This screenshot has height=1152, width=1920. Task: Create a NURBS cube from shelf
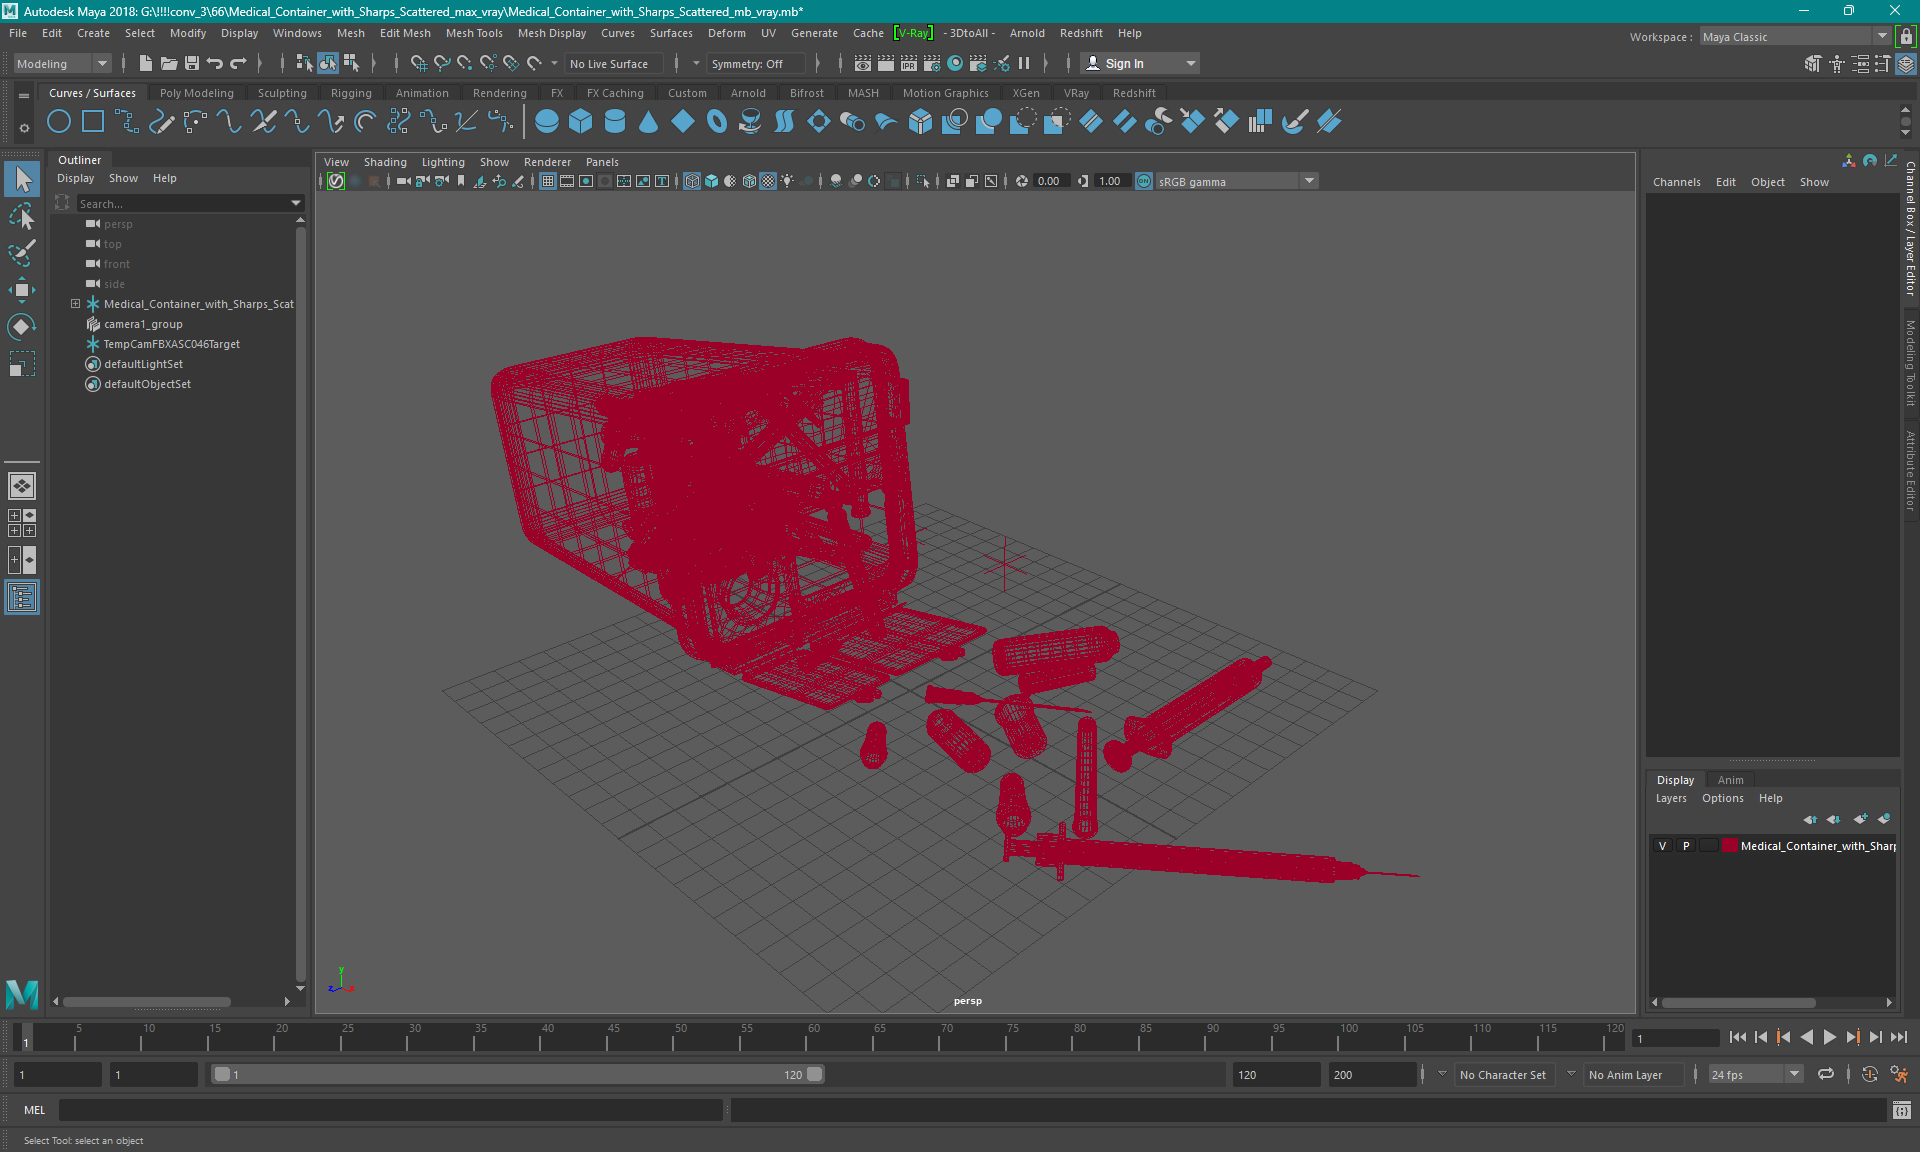[581, 122]
